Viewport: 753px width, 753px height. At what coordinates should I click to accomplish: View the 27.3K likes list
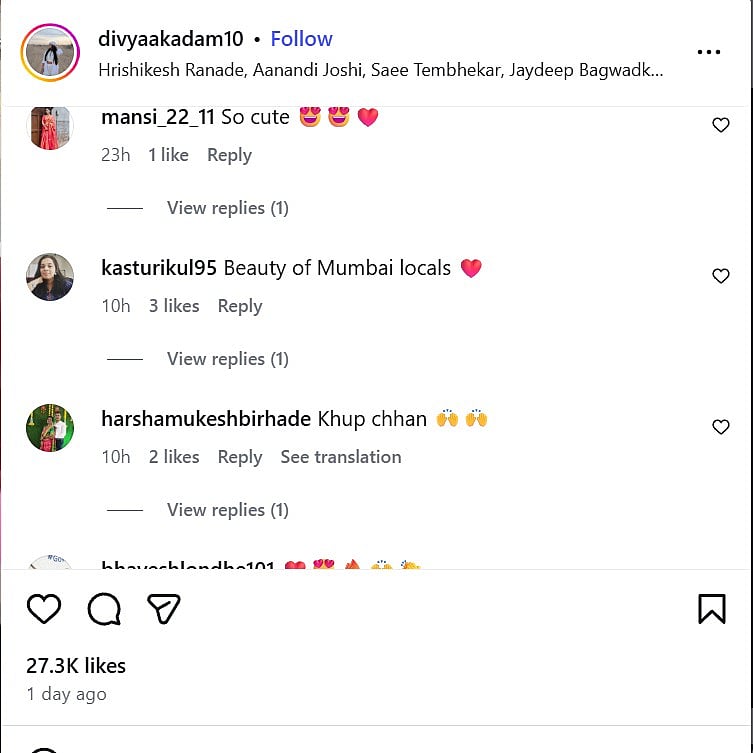pos(76,666)
